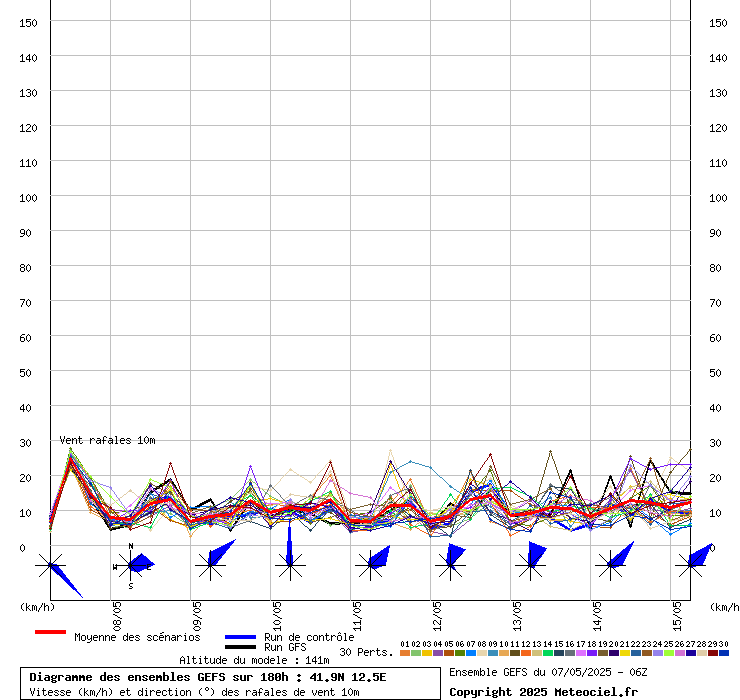Screen dimensions: 740x700
Task: Click the rust brown perturbation 05 swatch
Action: (x=449, y=653)
